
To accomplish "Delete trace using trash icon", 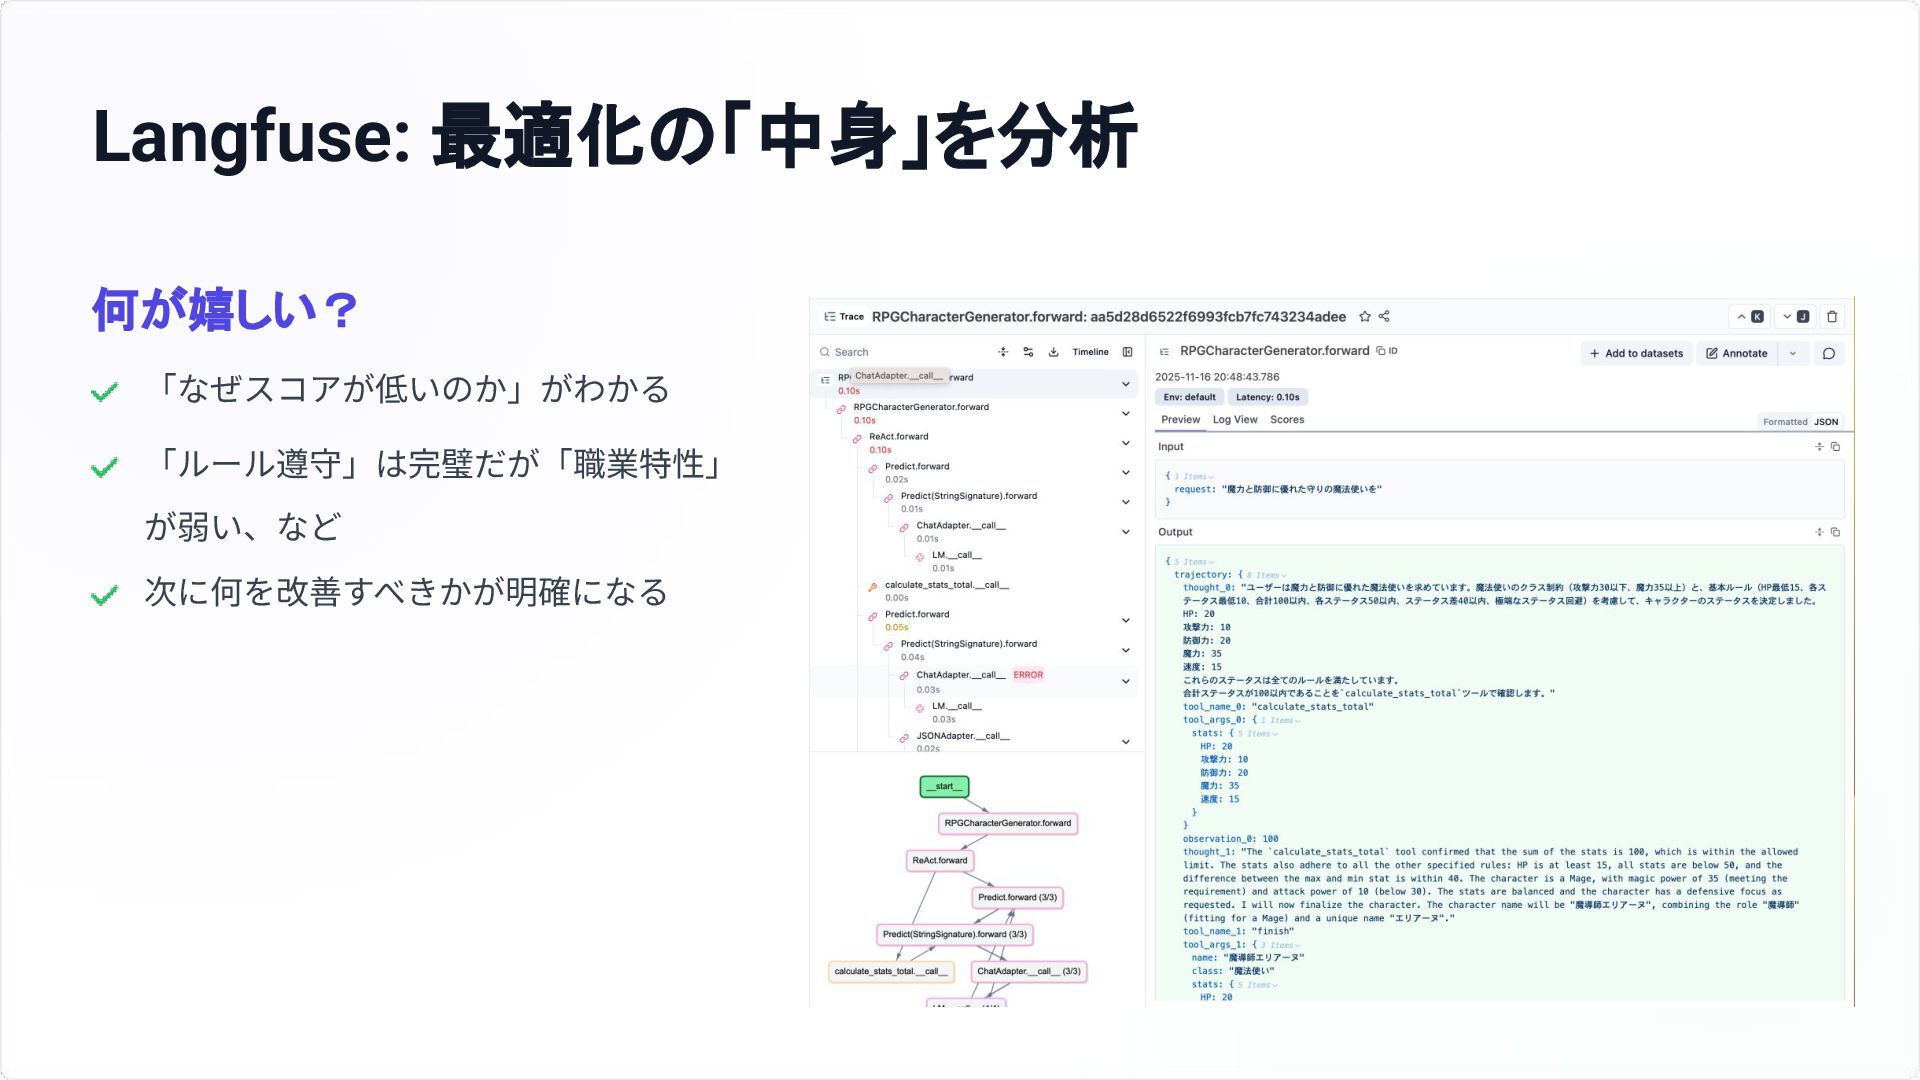I will click(x=1832, y=317).
